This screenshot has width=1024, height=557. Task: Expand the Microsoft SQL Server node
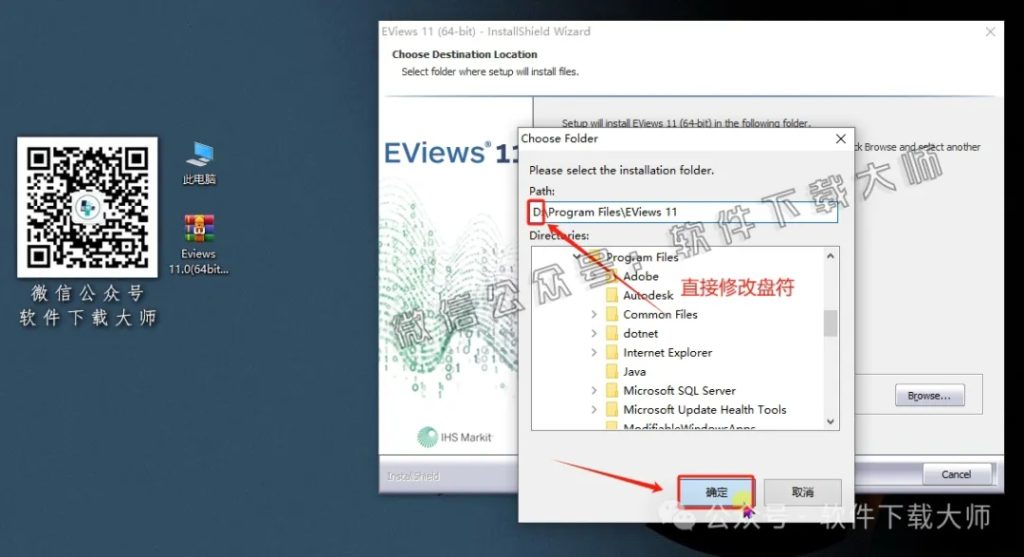tap(594, 390)
